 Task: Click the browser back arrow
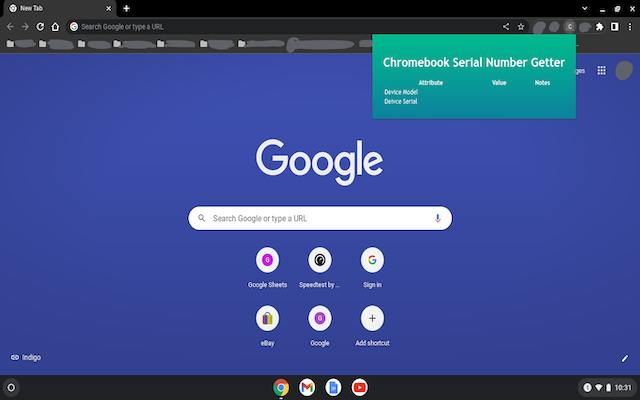(x=10, y=27)
